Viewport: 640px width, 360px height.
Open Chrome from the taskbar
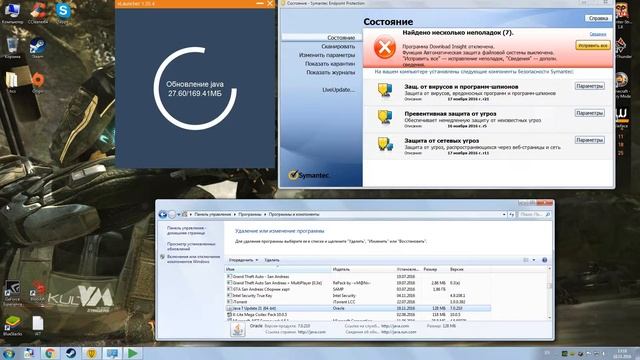(x=50, y=353)
